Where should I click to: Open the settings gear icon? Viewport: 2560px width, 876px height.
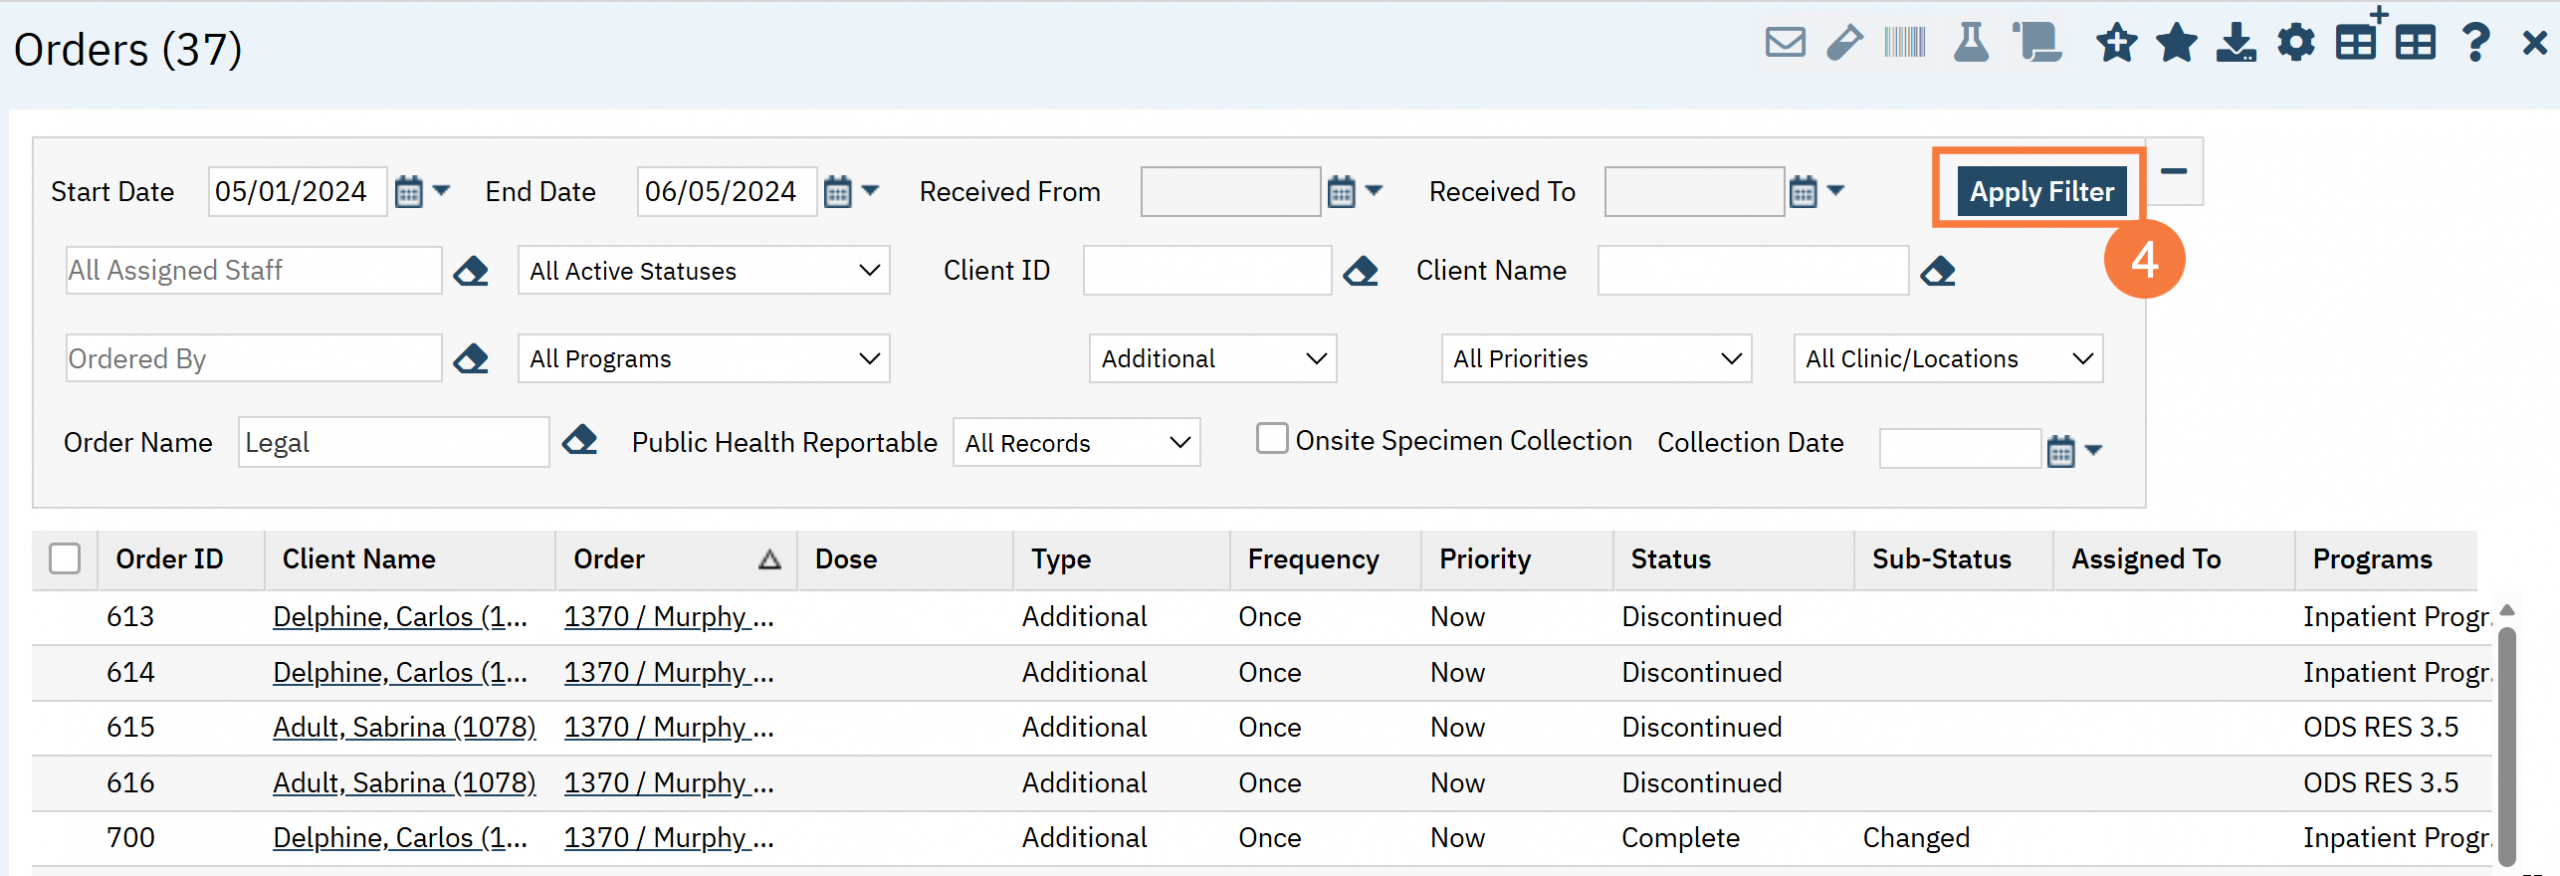tap(2295, 43)
